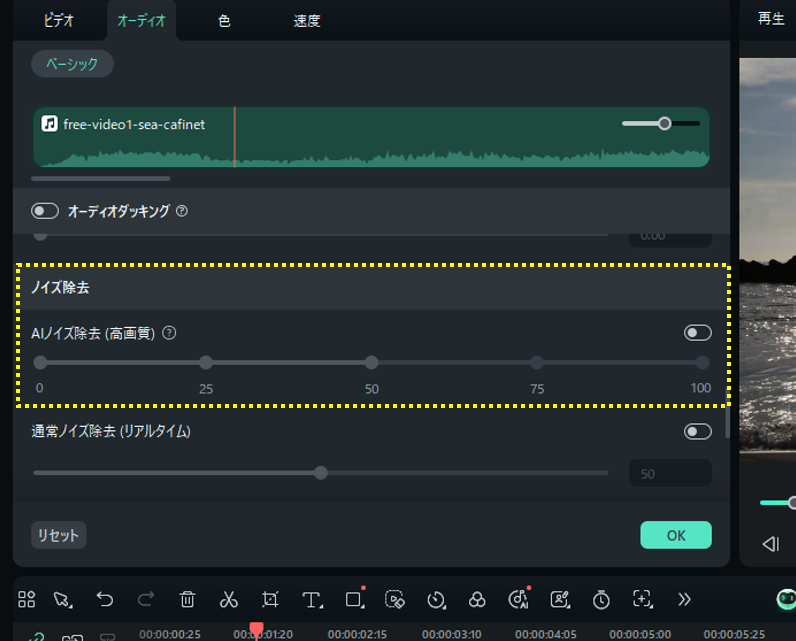796x641 pixels.
Task: Delete the selected clip with trash icon
Action: pos(187,599)
